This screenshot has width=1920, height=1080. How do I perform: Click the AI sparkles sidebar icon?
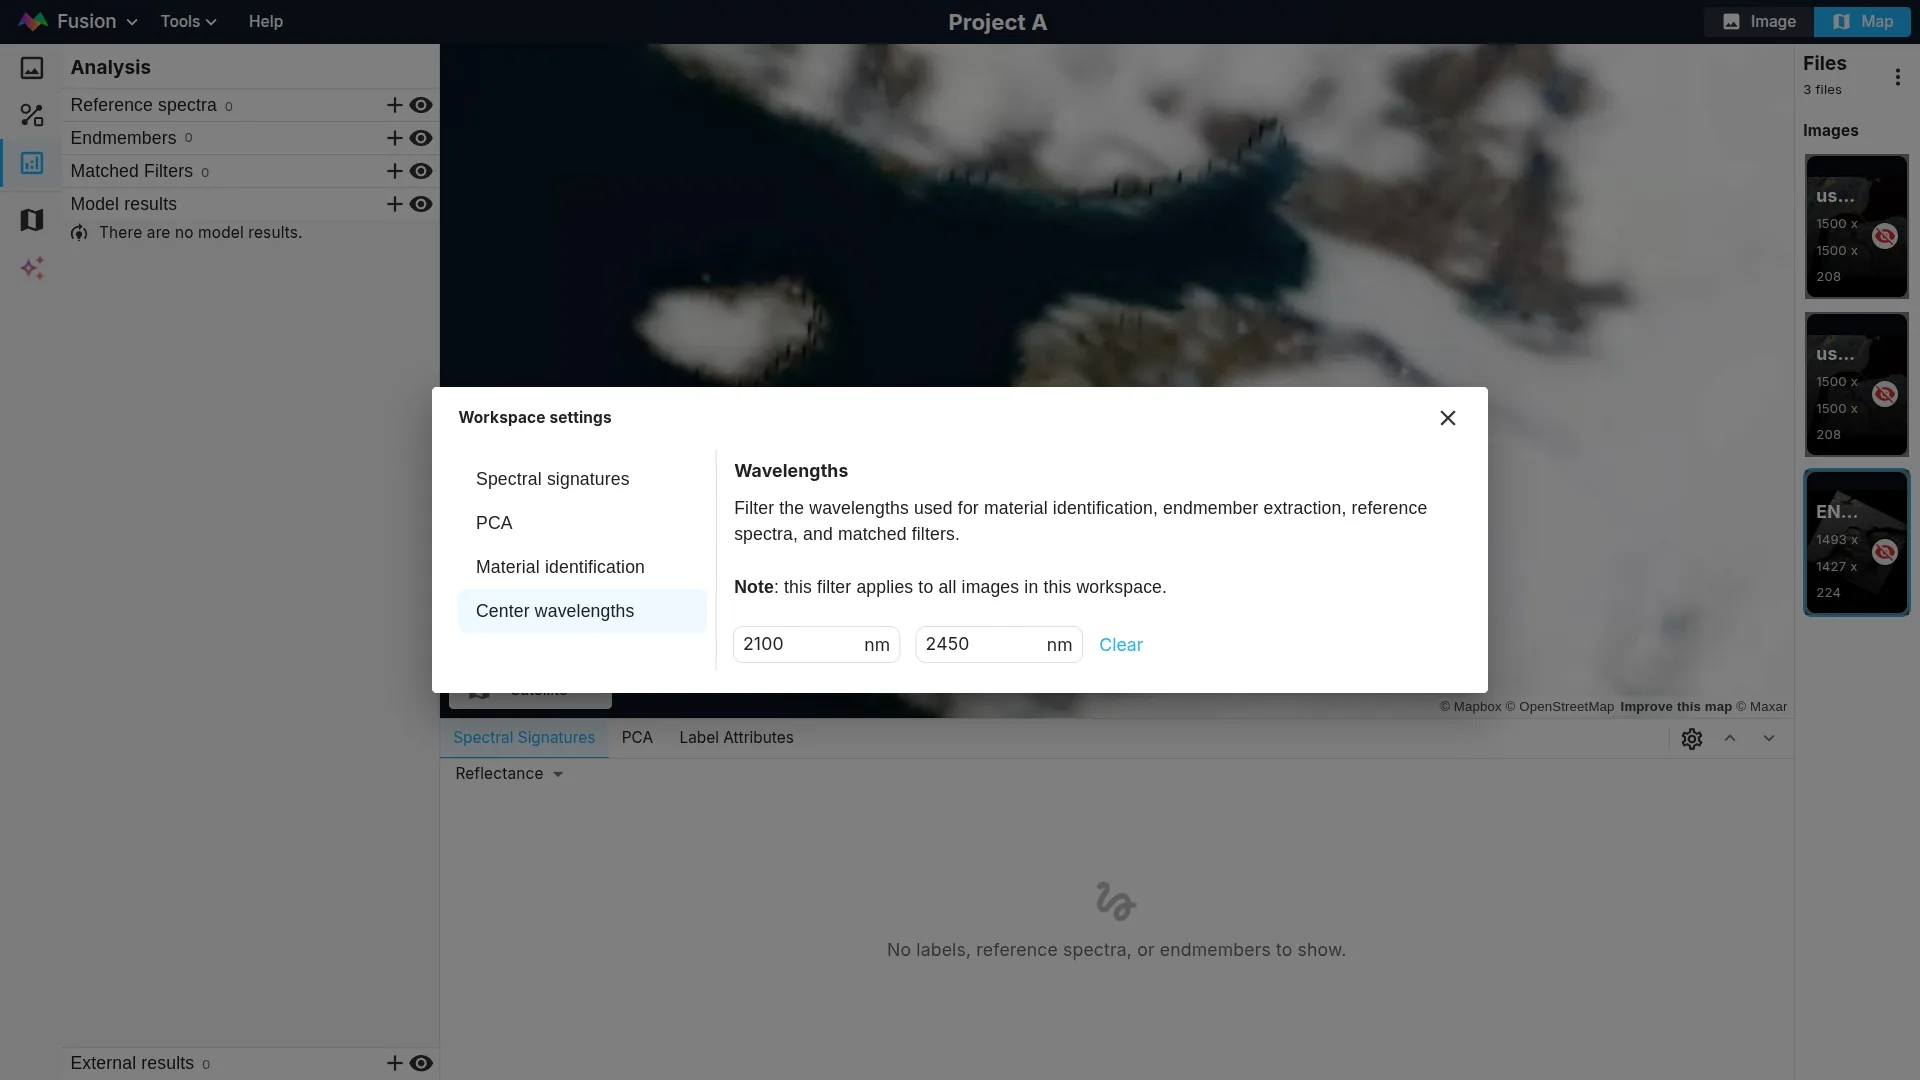(32, 268)
